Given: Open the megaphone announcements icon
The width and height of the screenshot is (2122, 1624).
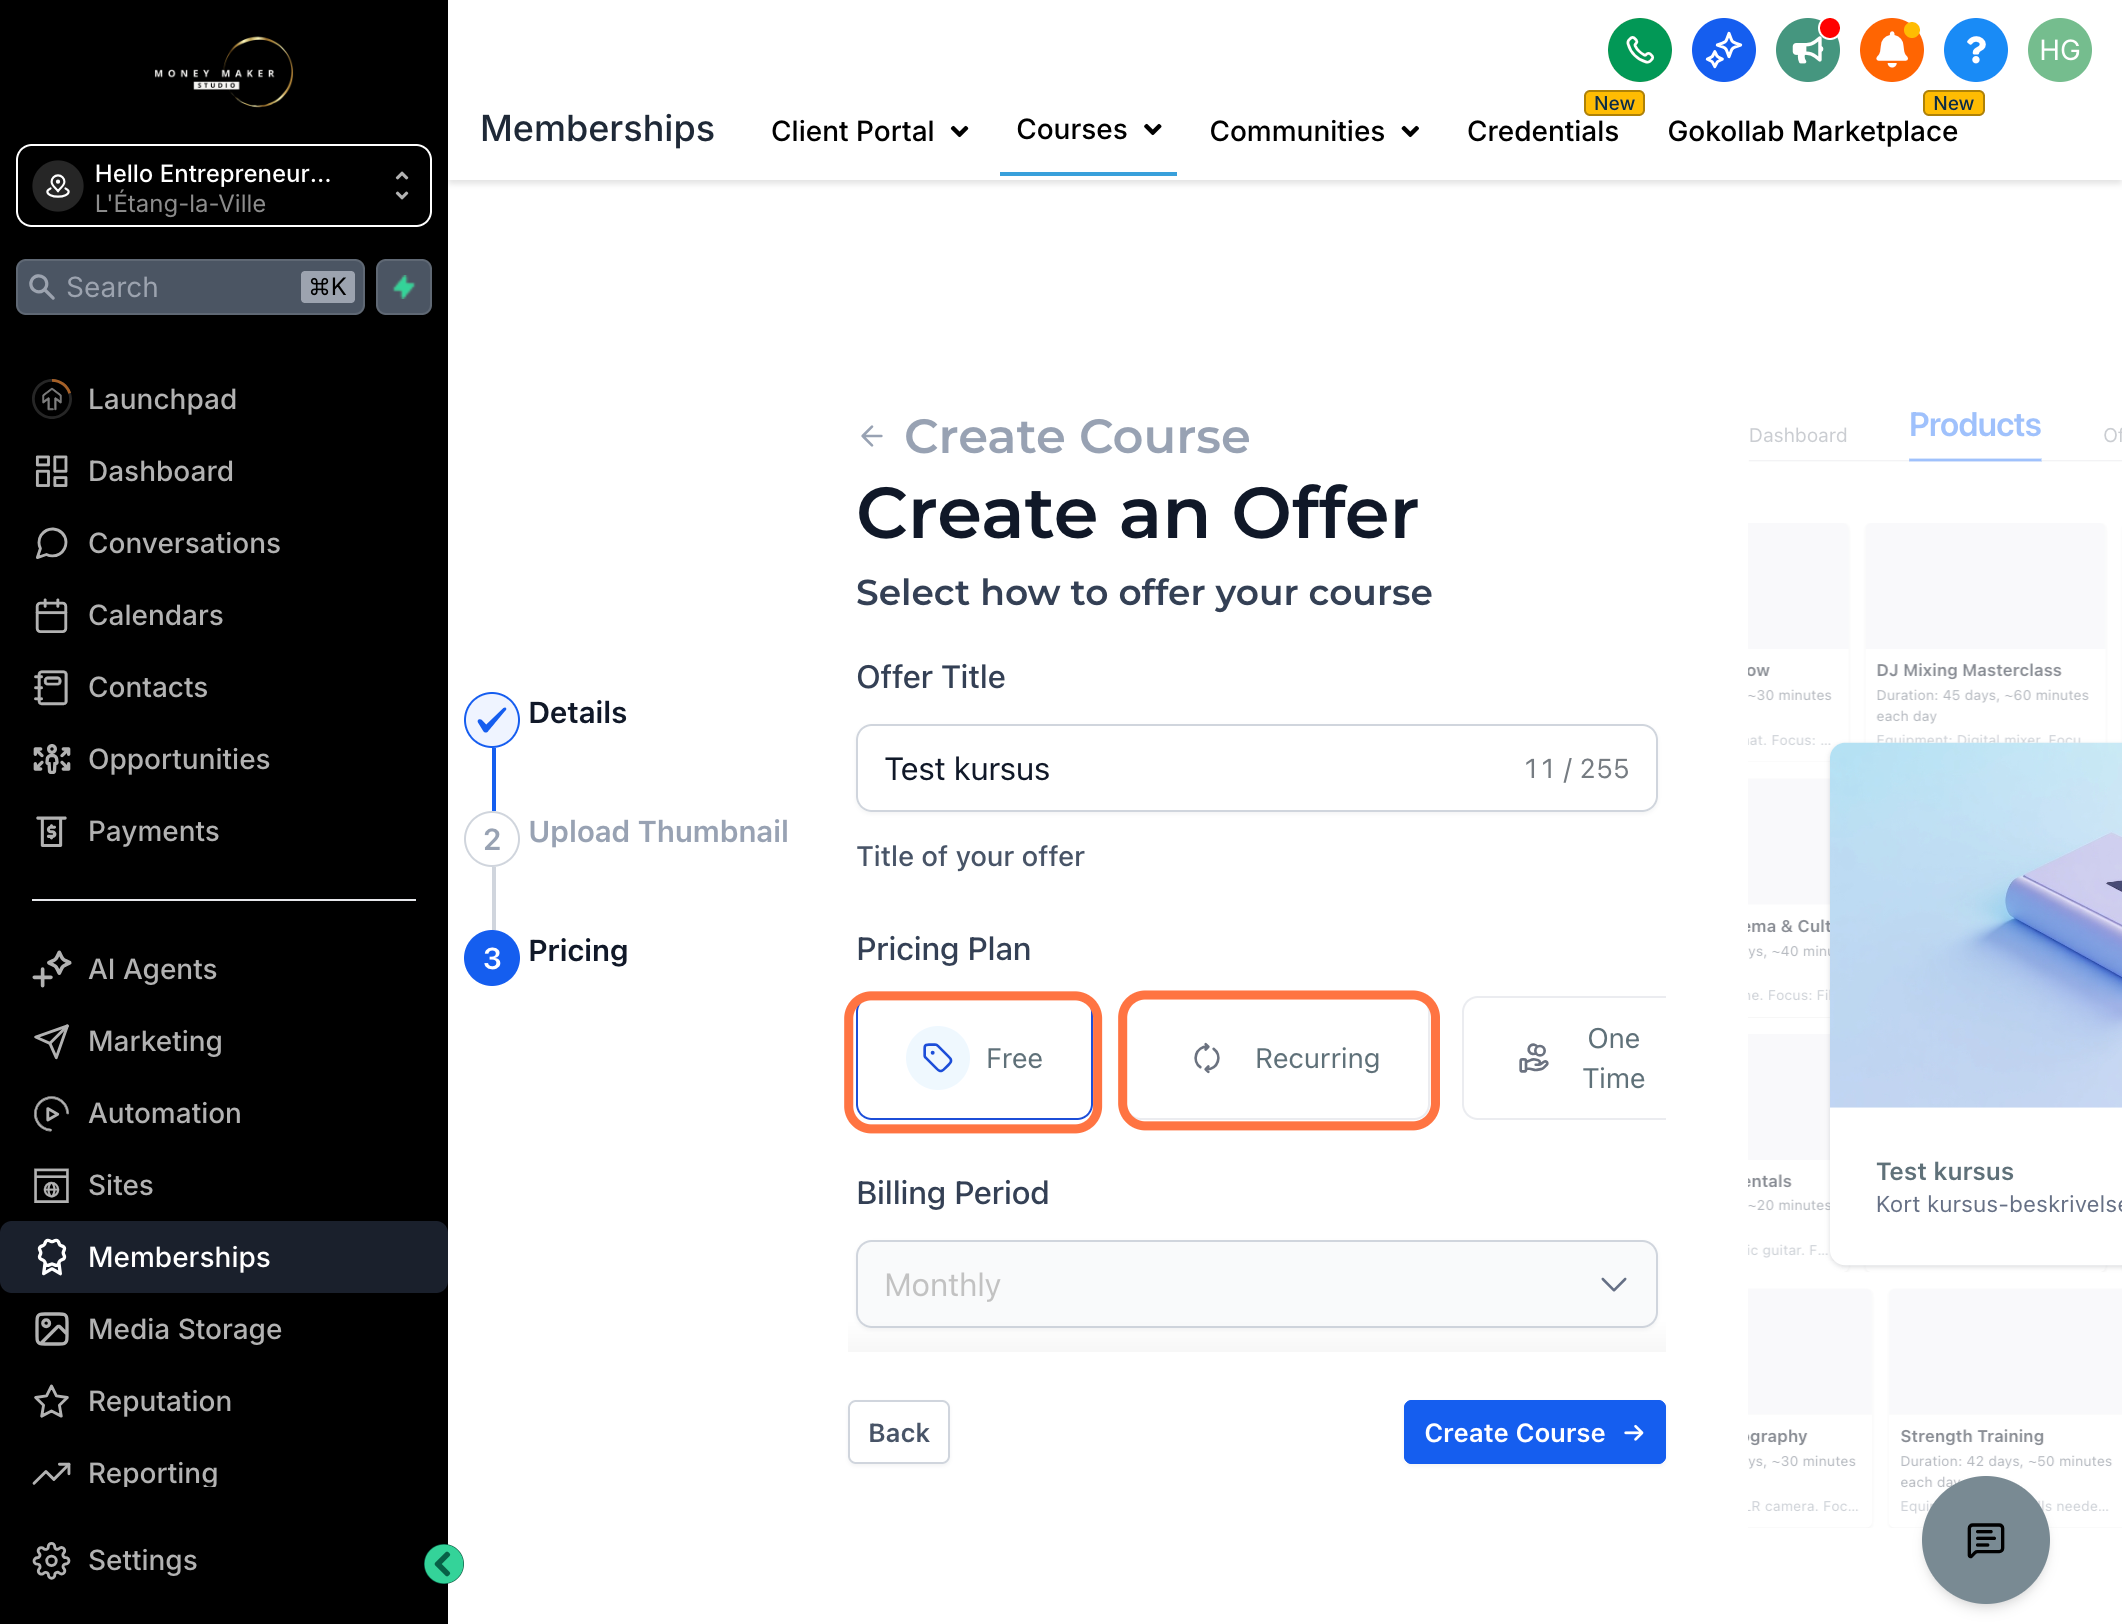Looking at the screenshot, I should [1807, 50].
